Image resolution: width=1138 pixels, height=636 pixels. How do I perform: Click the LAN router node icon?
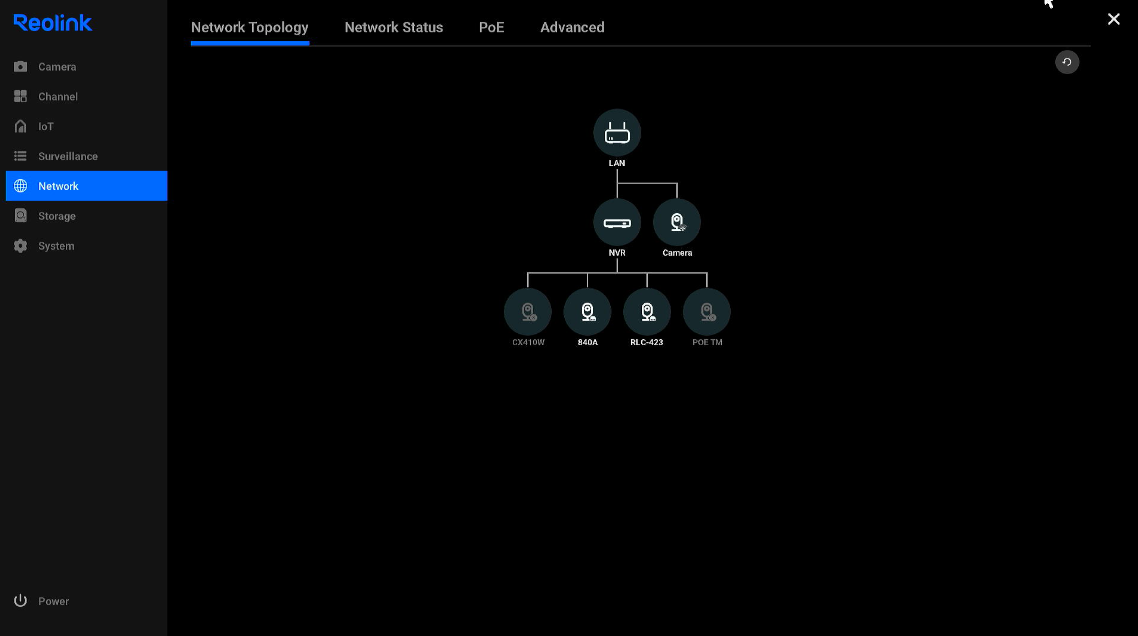point(617,133)
